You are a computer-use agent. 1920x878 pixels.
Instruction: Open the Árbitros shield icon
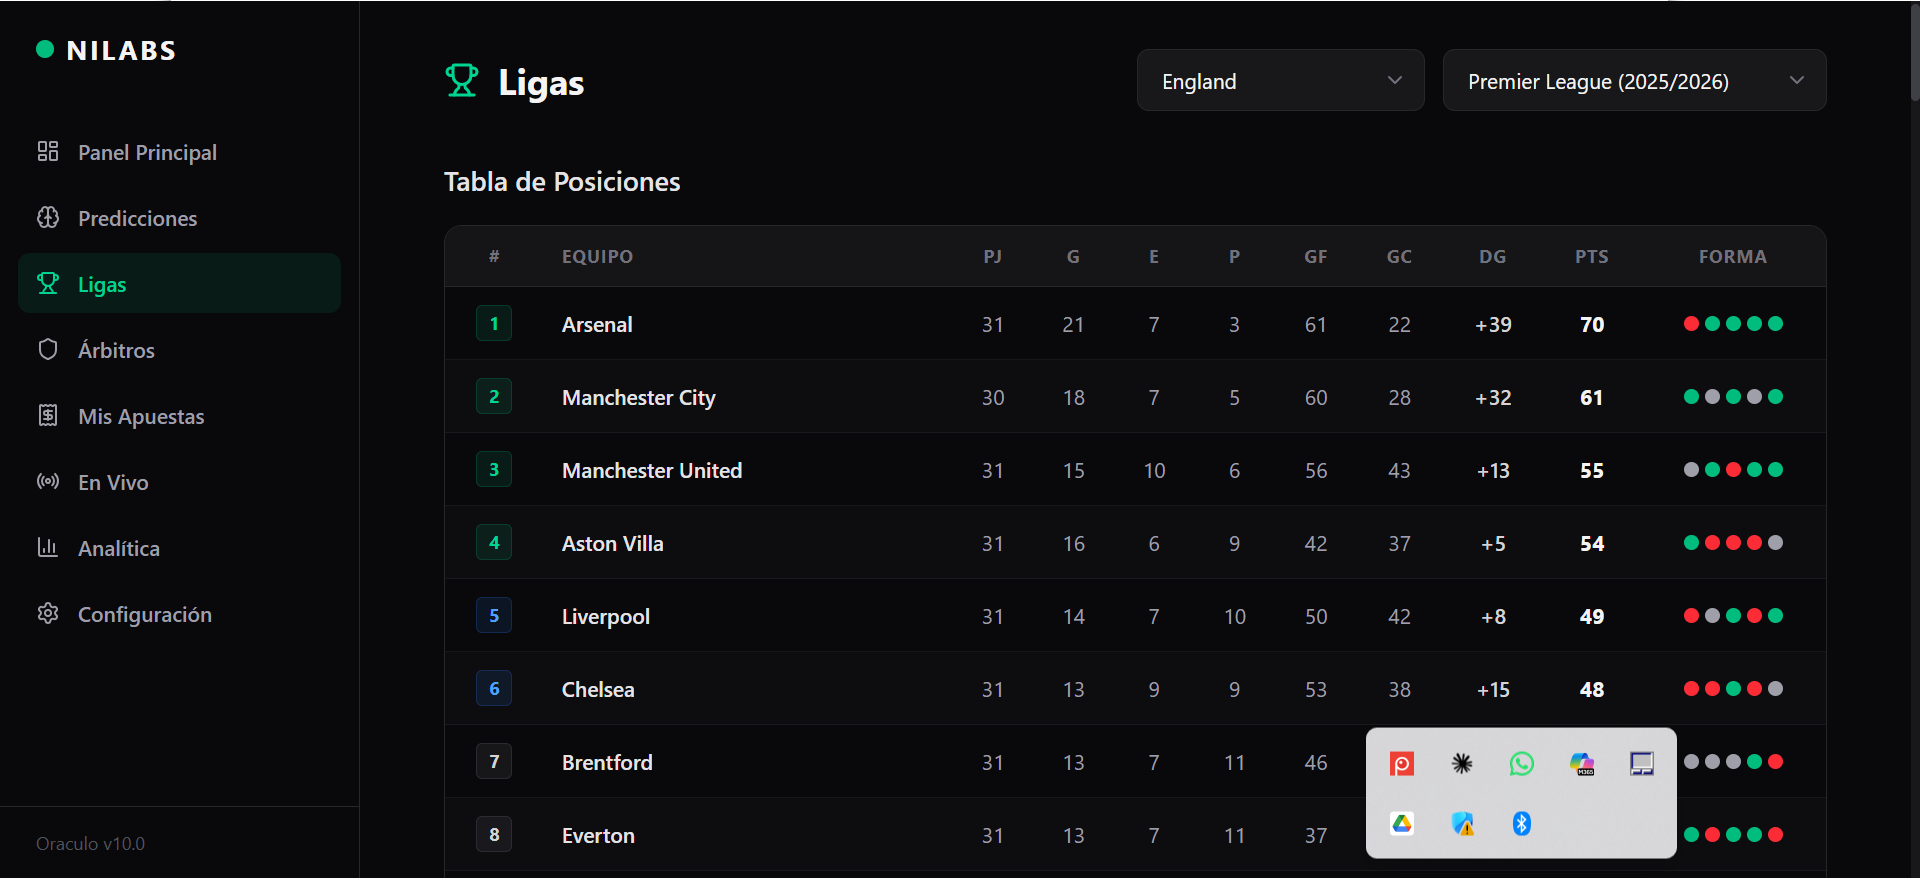tap(48, 349)
